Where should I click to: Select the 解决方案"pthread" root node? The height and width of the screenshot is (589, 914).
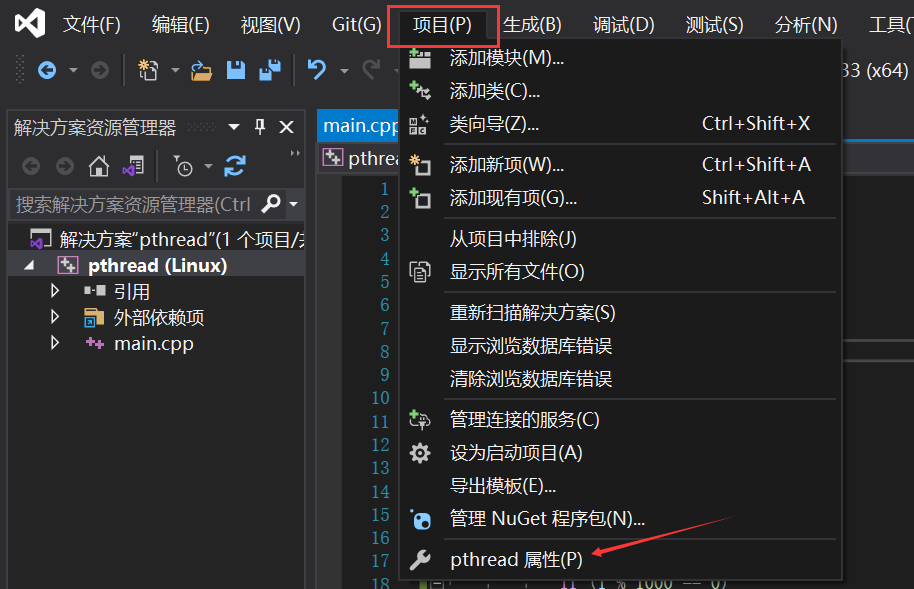pos(166,240)
